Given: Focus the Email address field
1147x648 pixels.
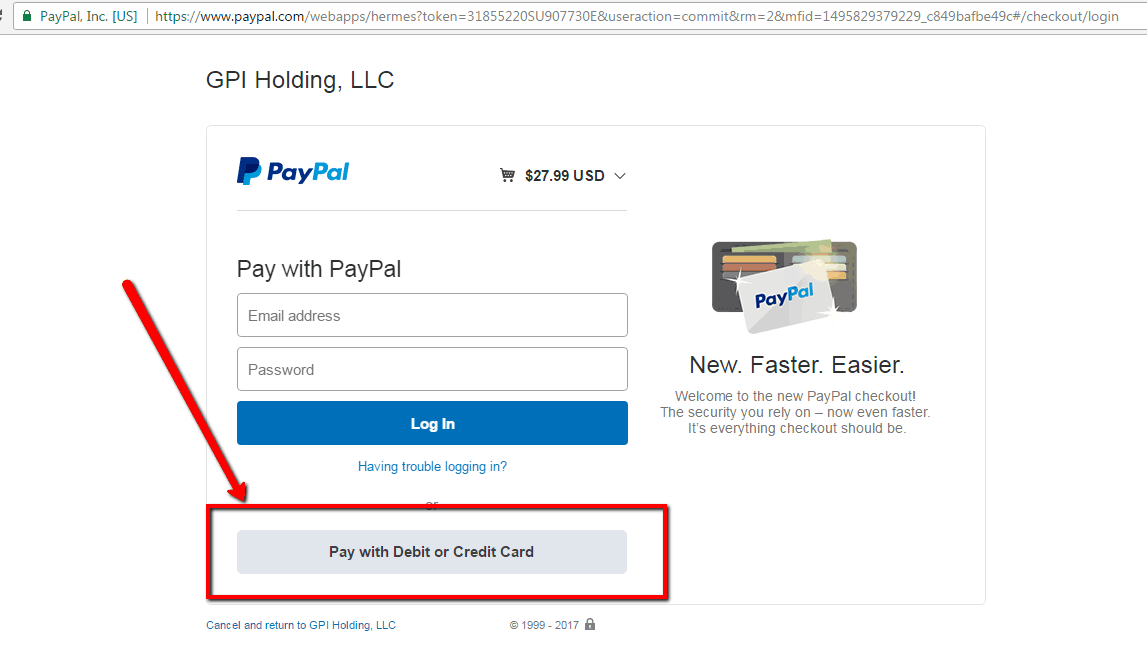Looking at the screenshot, I should click(x=432, y=315).
